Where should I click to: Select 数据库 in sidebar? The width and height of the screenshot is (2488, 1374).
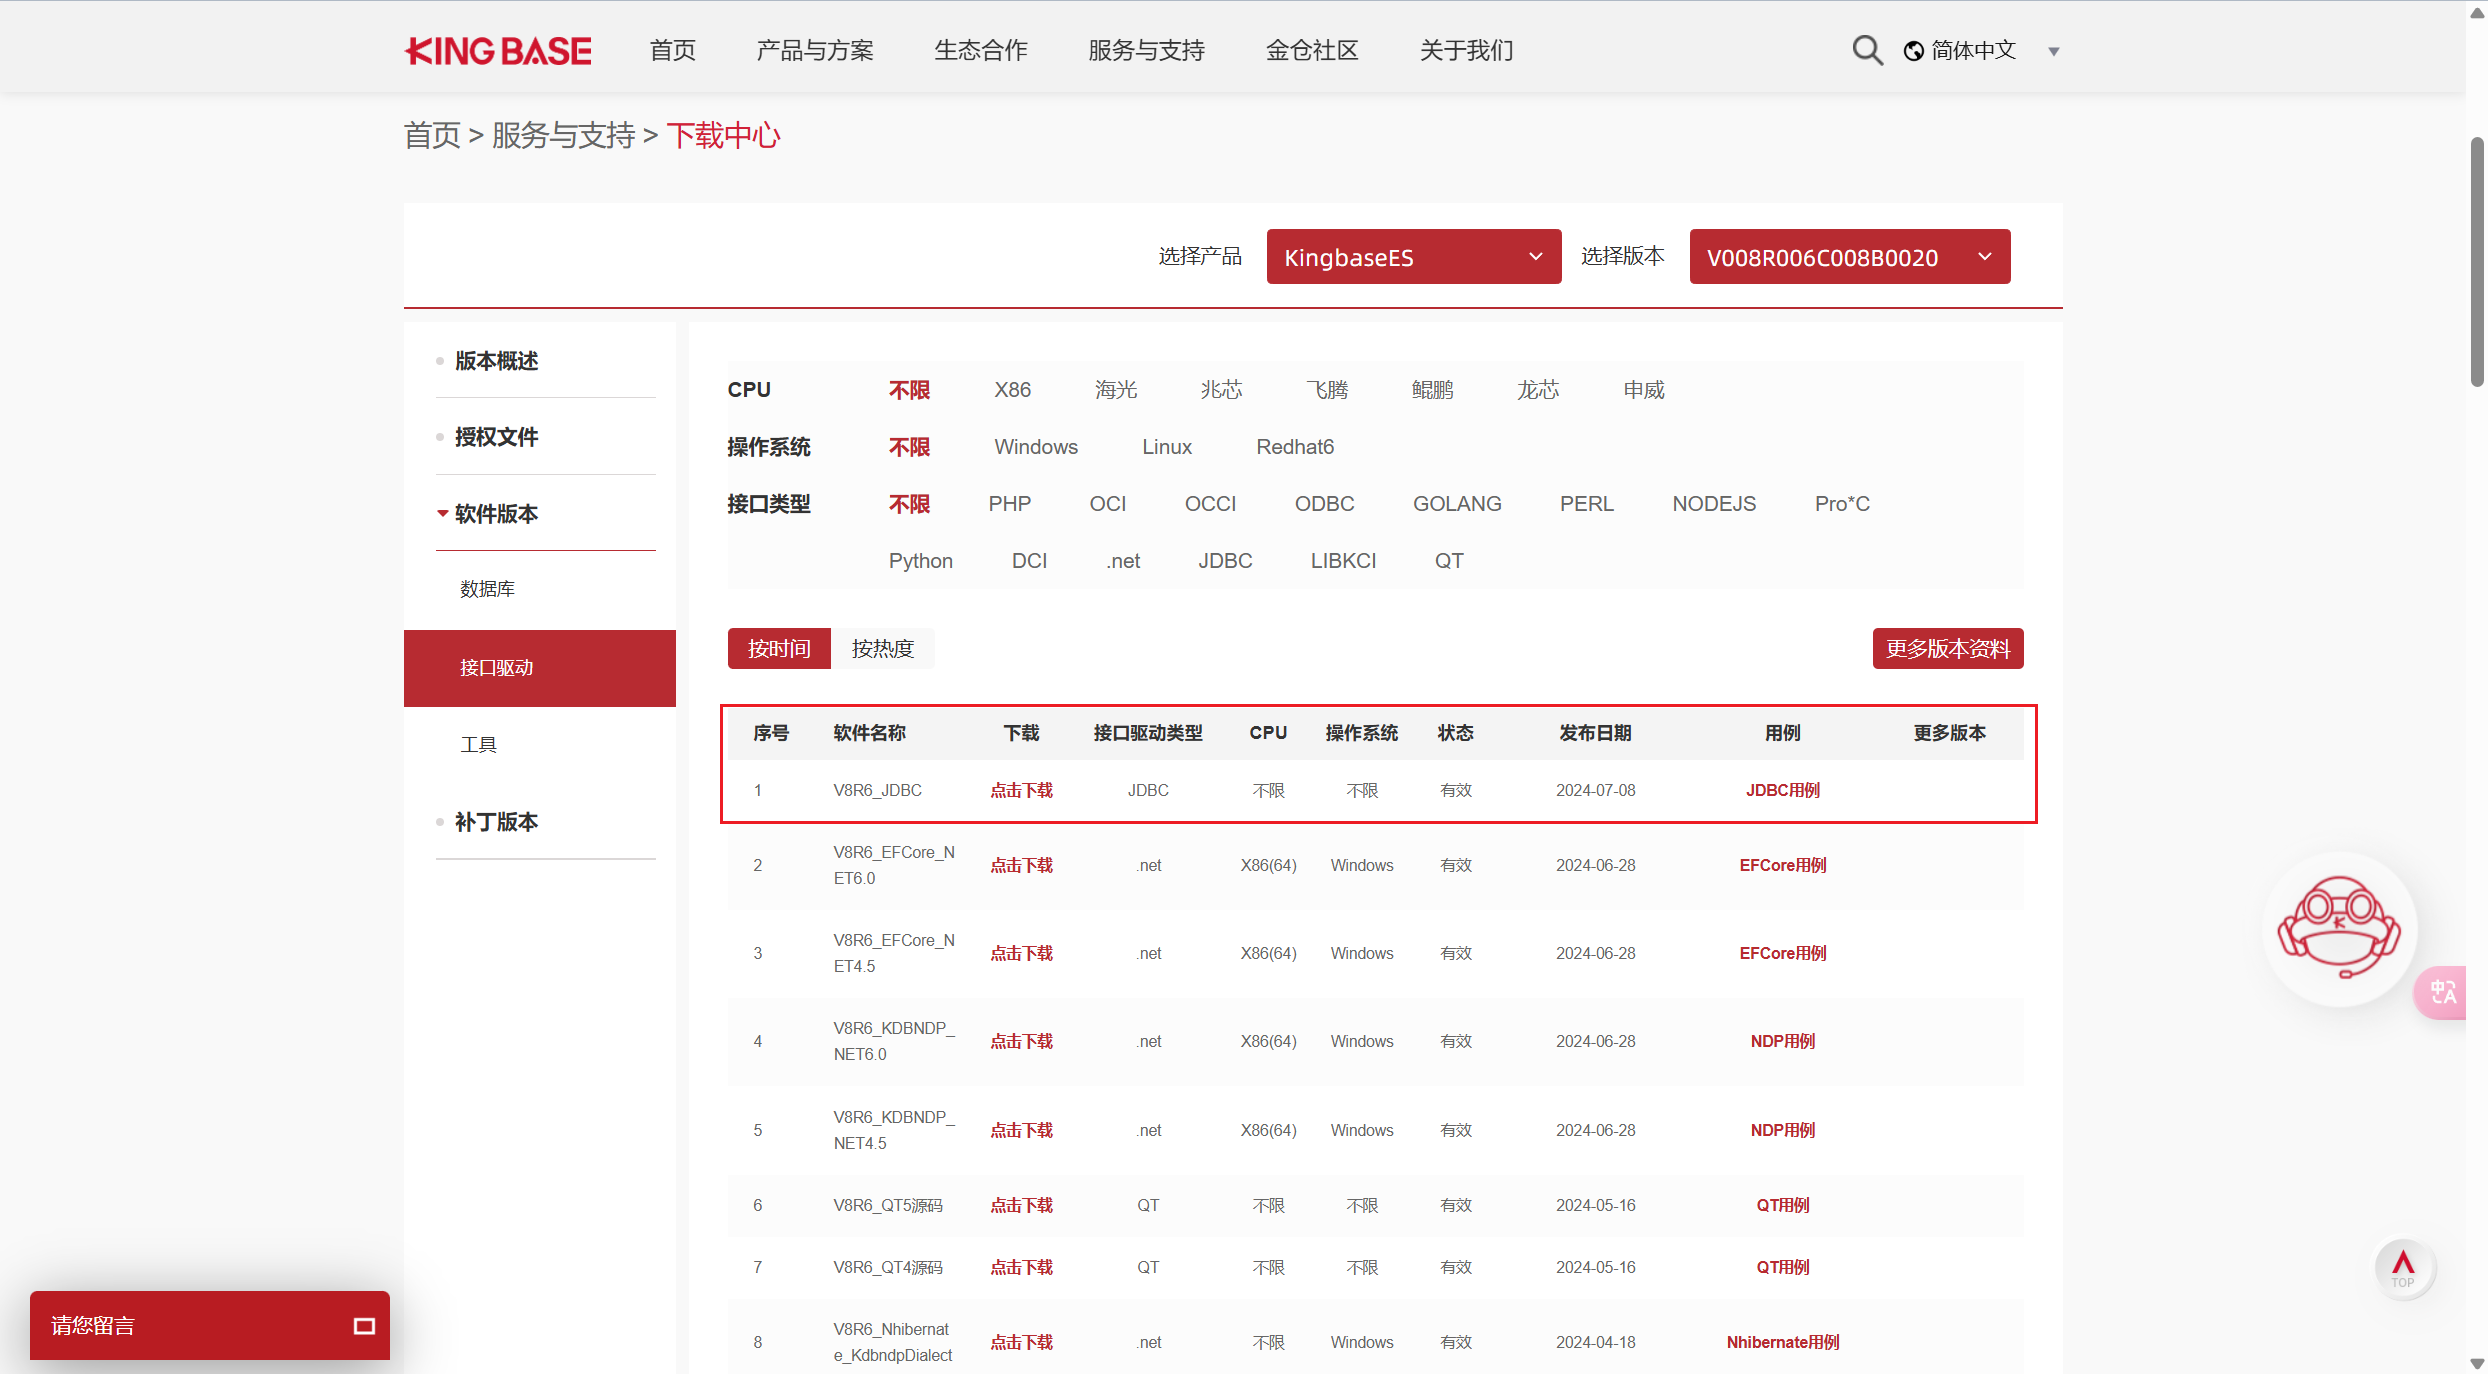click(488, 589)
